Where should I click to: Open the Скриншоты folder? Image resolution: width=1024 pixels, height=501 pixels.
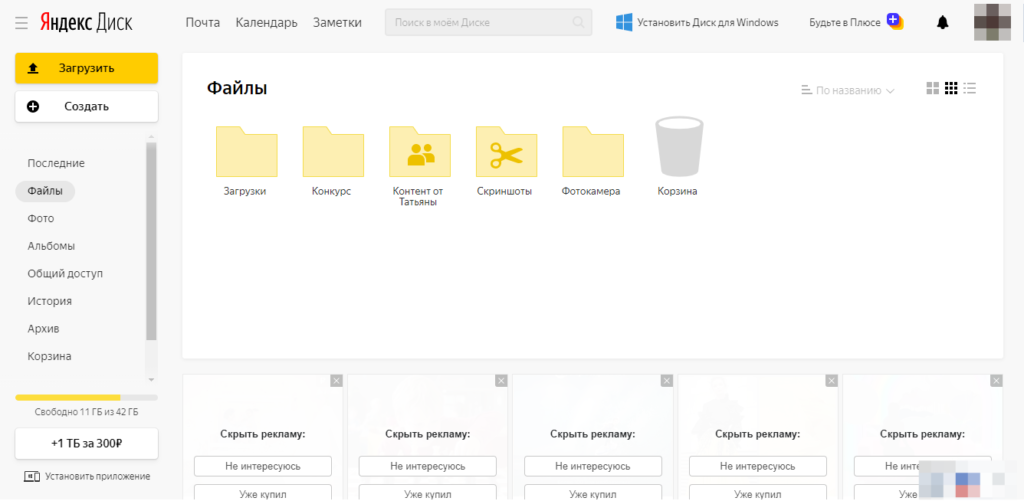coord(506,152)
